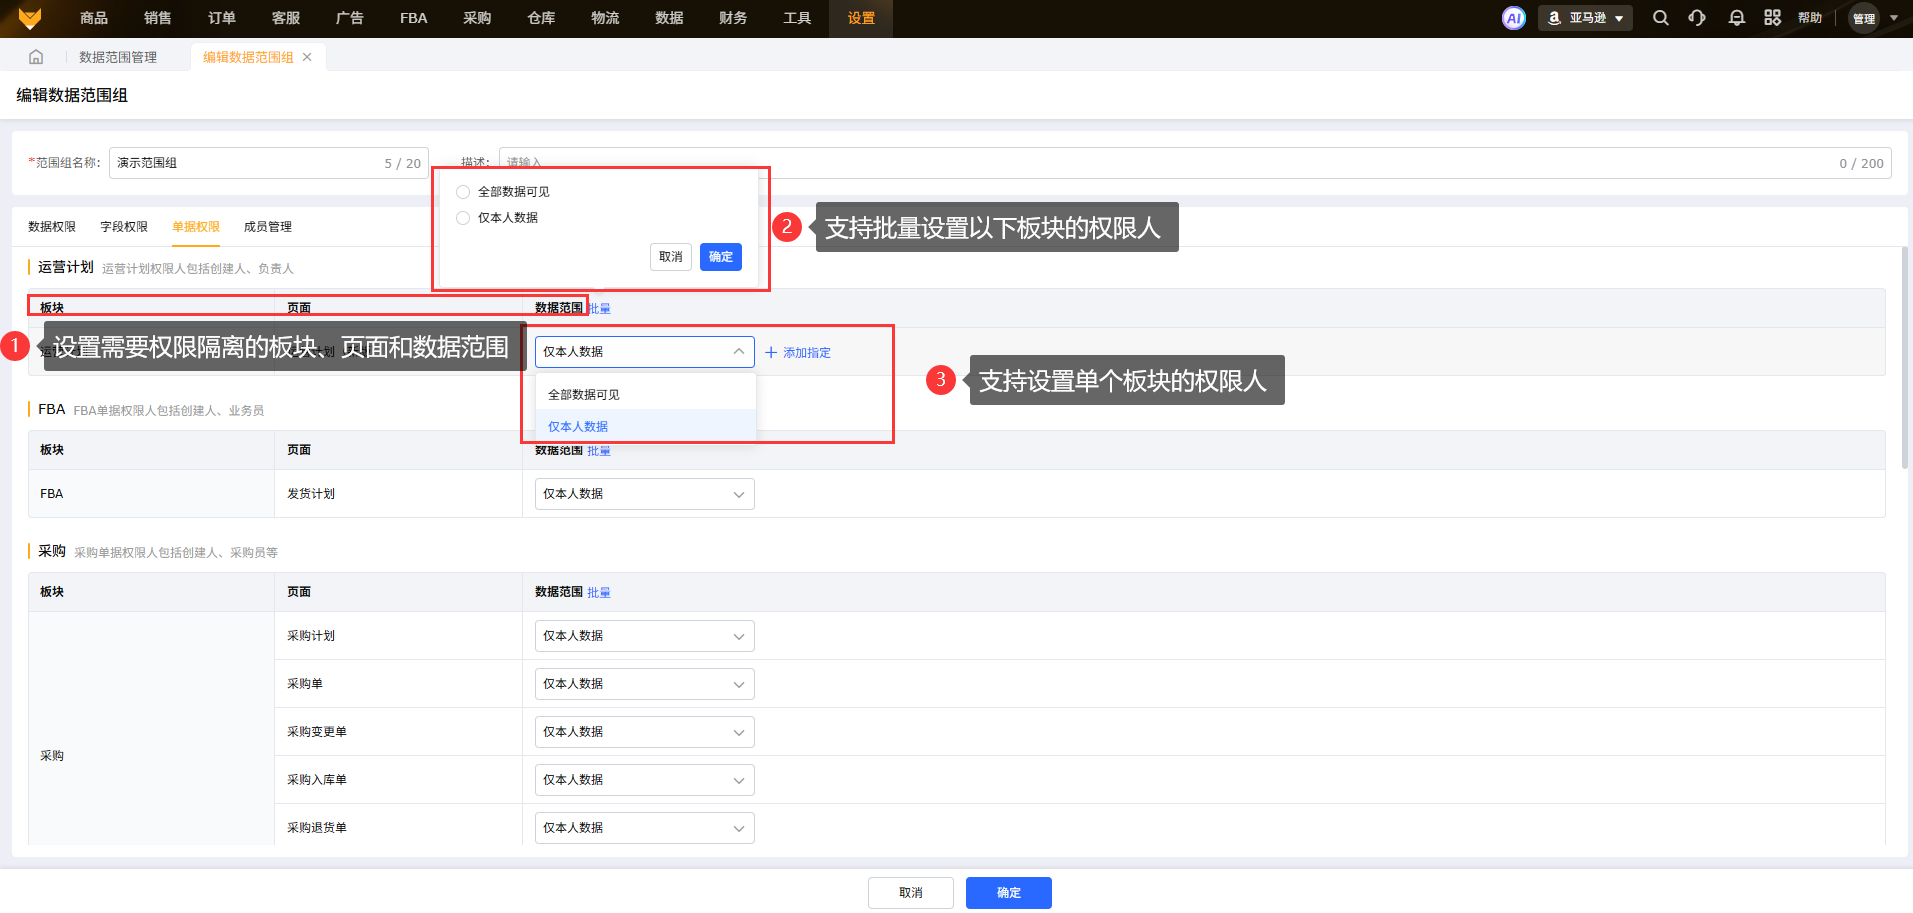This screenshot has height=913, width=1913.
Task: Open the 亚马逊 platform dropdown
Action: coord(1585,18)
